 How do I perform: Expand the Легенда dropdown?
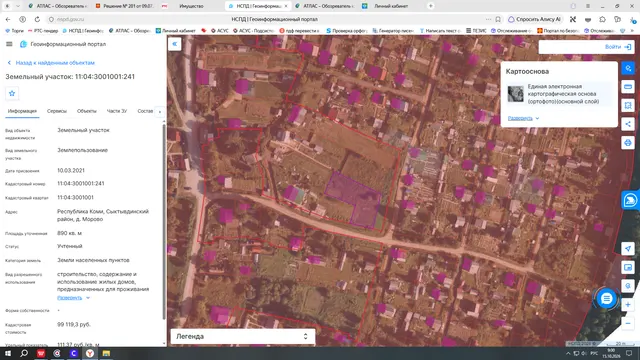point(243,336)
